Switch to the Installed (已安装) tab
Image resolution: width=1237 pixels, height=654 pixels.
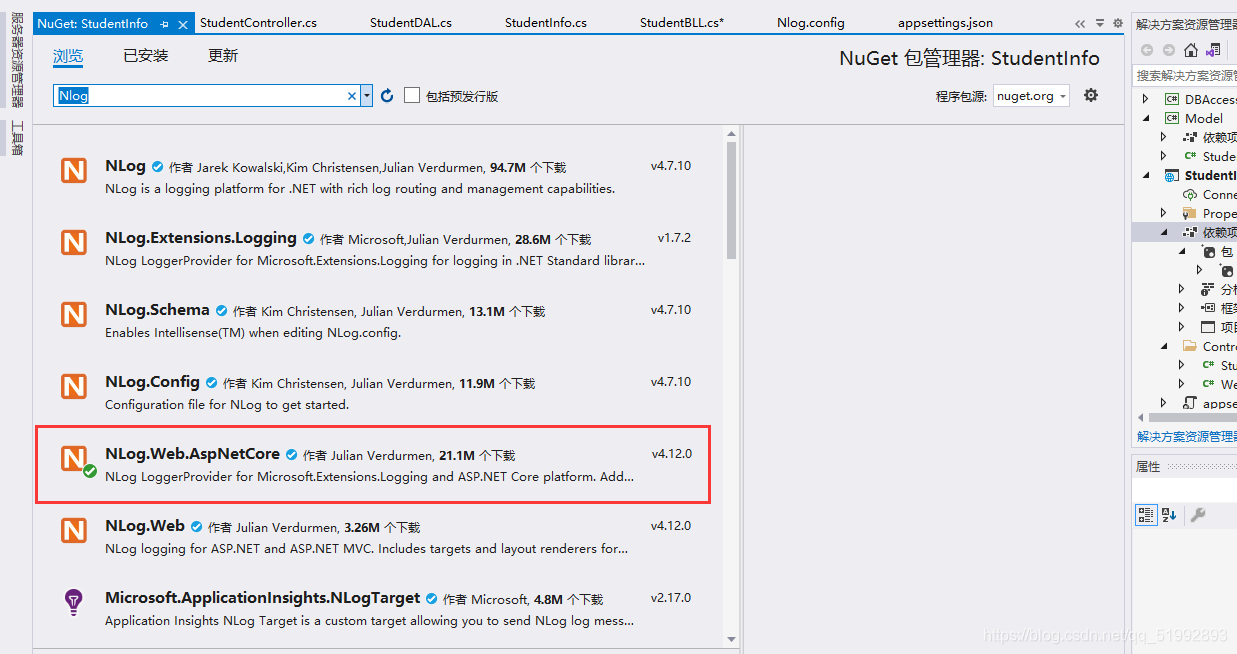tap(146, 56)
